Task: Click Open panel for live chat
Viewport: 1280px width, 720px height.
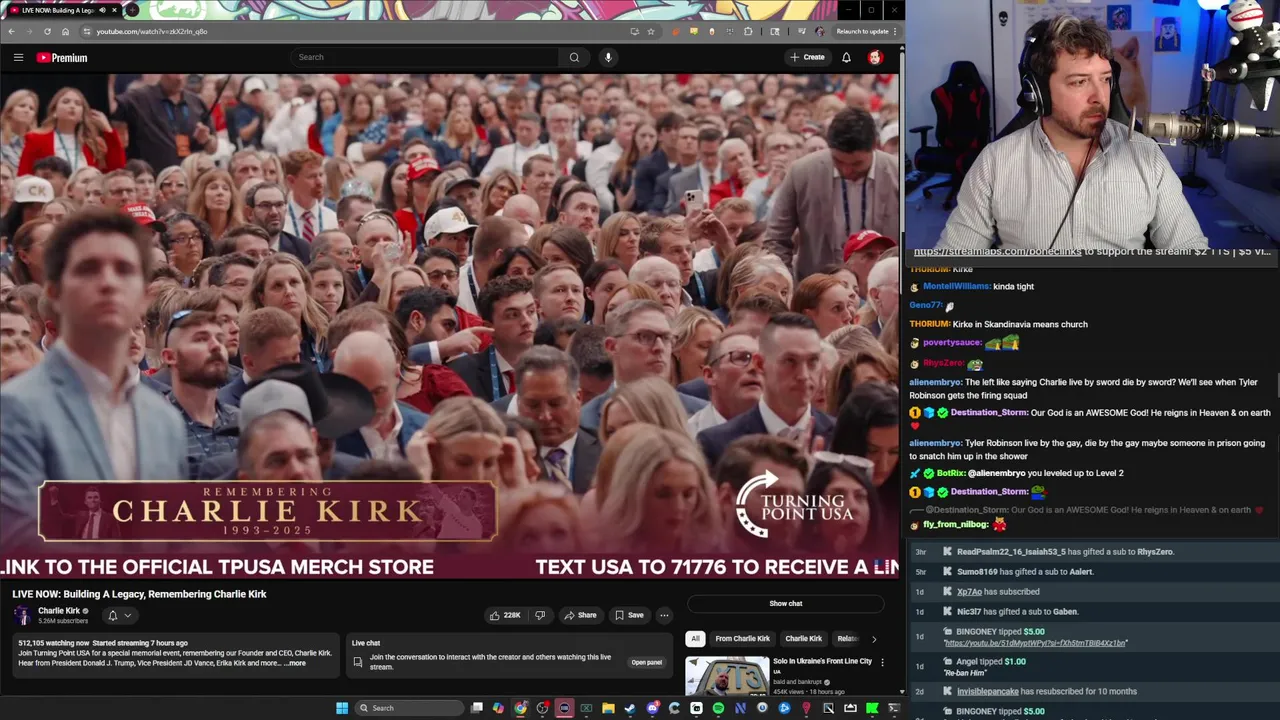Action: tap(646, 662)
